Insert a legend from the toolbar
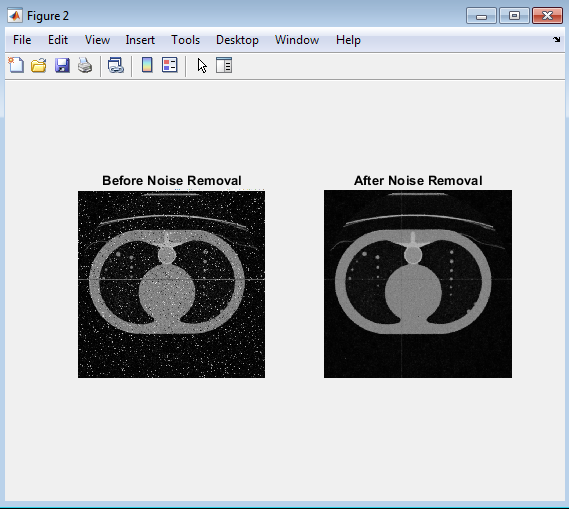Image resolution: width=569 pixels, height=509 pixels. (x=169, y=65)
